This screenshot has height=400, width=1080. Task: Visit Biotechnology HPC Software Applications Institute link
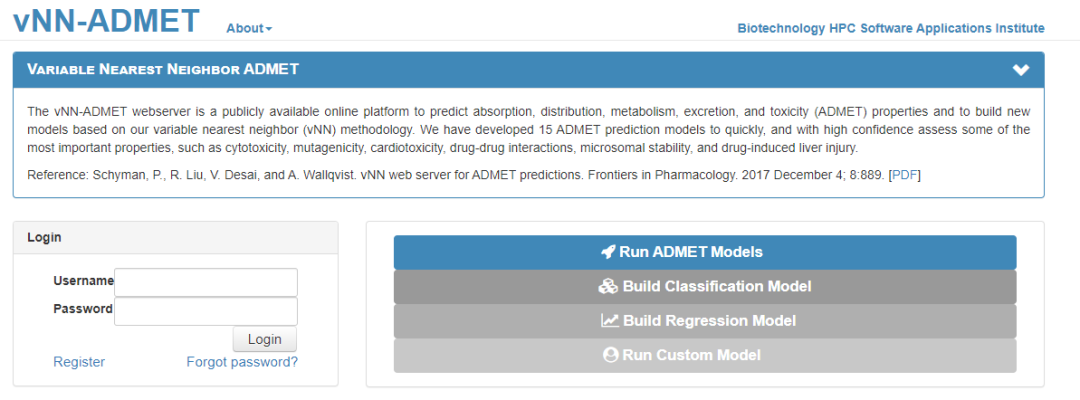coord(890,28)
